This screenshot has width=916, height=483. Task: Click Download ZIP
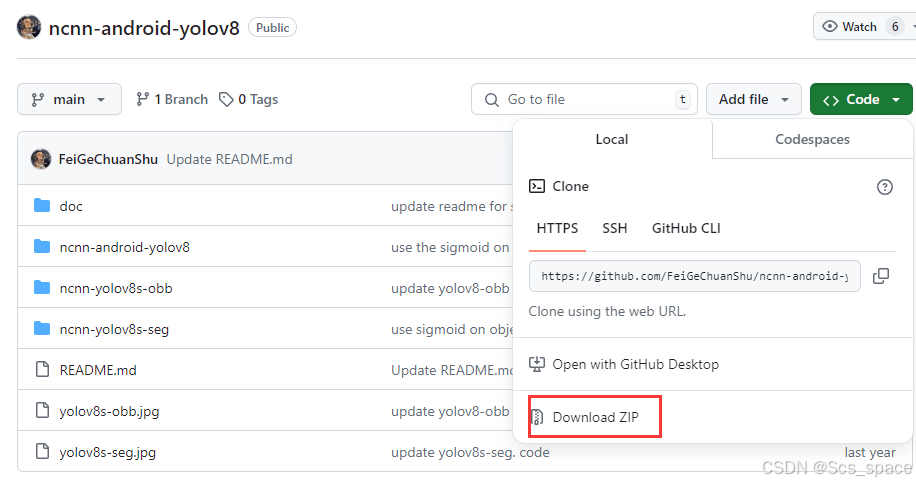point(596,417)
